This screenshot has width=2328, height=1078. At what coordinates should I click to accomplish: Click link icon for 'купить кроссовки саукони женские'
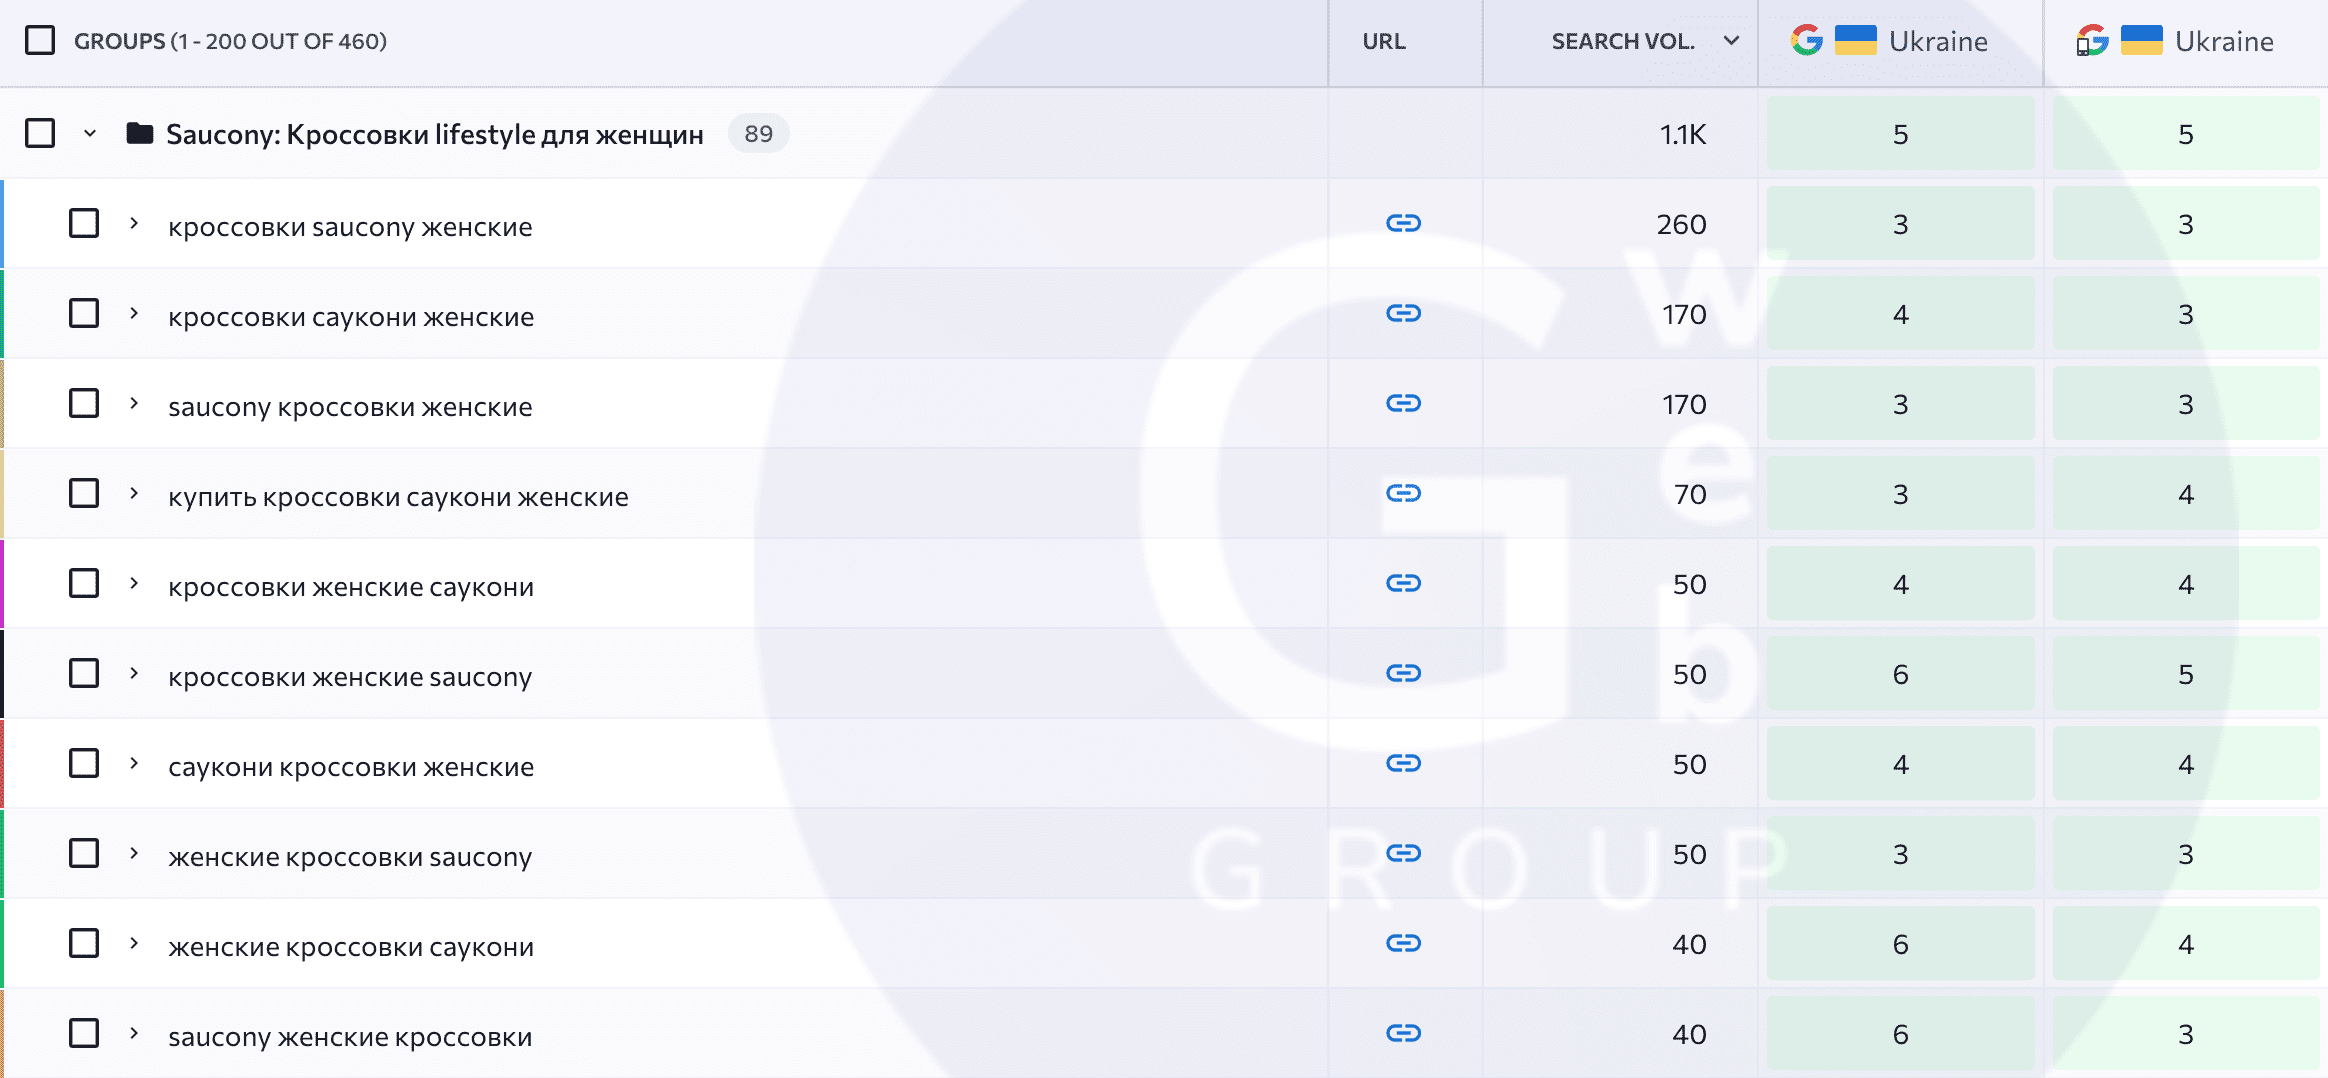click(x=1403, y=493)
